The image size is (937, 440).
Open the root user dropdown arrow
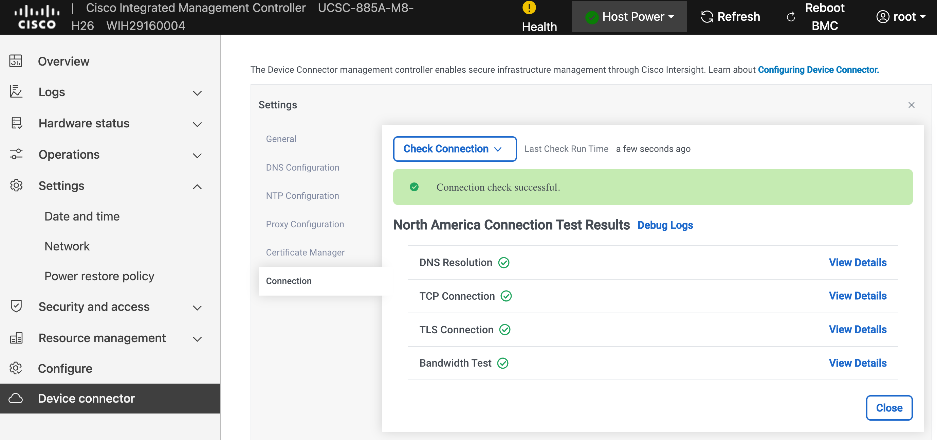[921, 17]
